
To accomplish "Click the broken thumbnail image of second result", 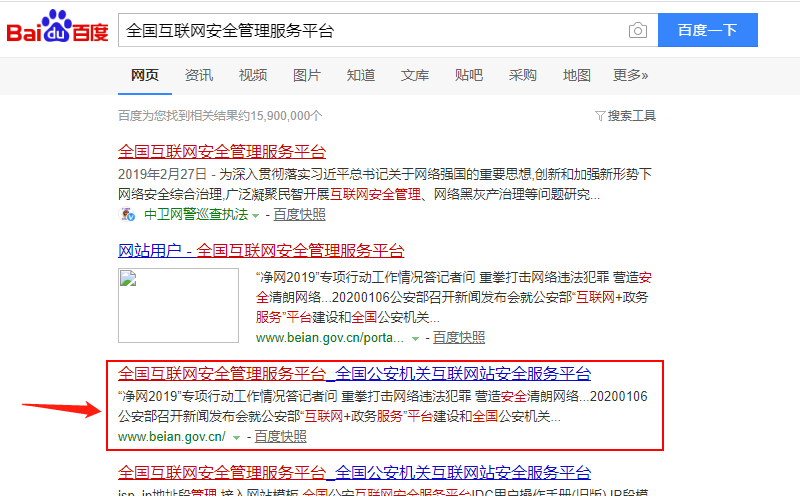I will click(179, 305).
